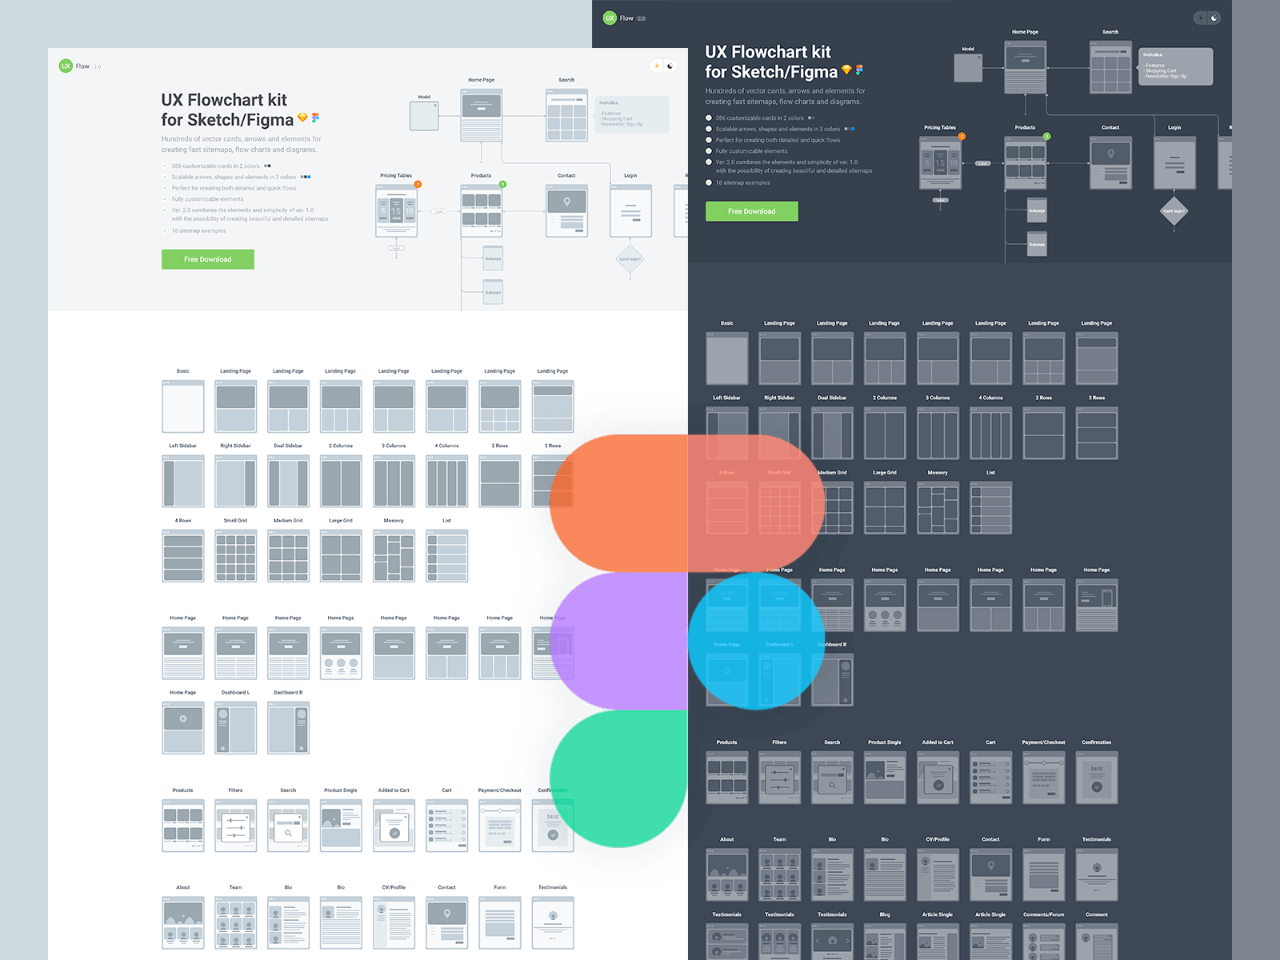Click the UX Flow logo on the dark page

point(618,18)
